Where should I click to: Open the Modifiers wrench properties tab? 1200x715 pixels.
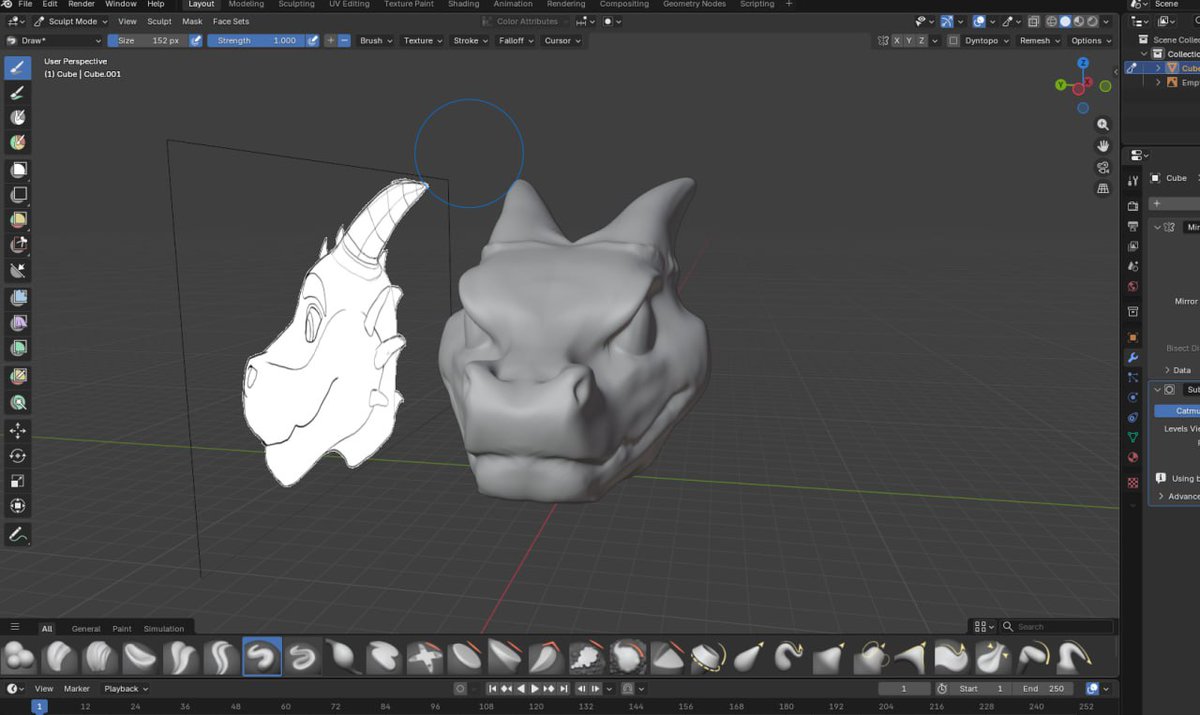click(1133, 357)
